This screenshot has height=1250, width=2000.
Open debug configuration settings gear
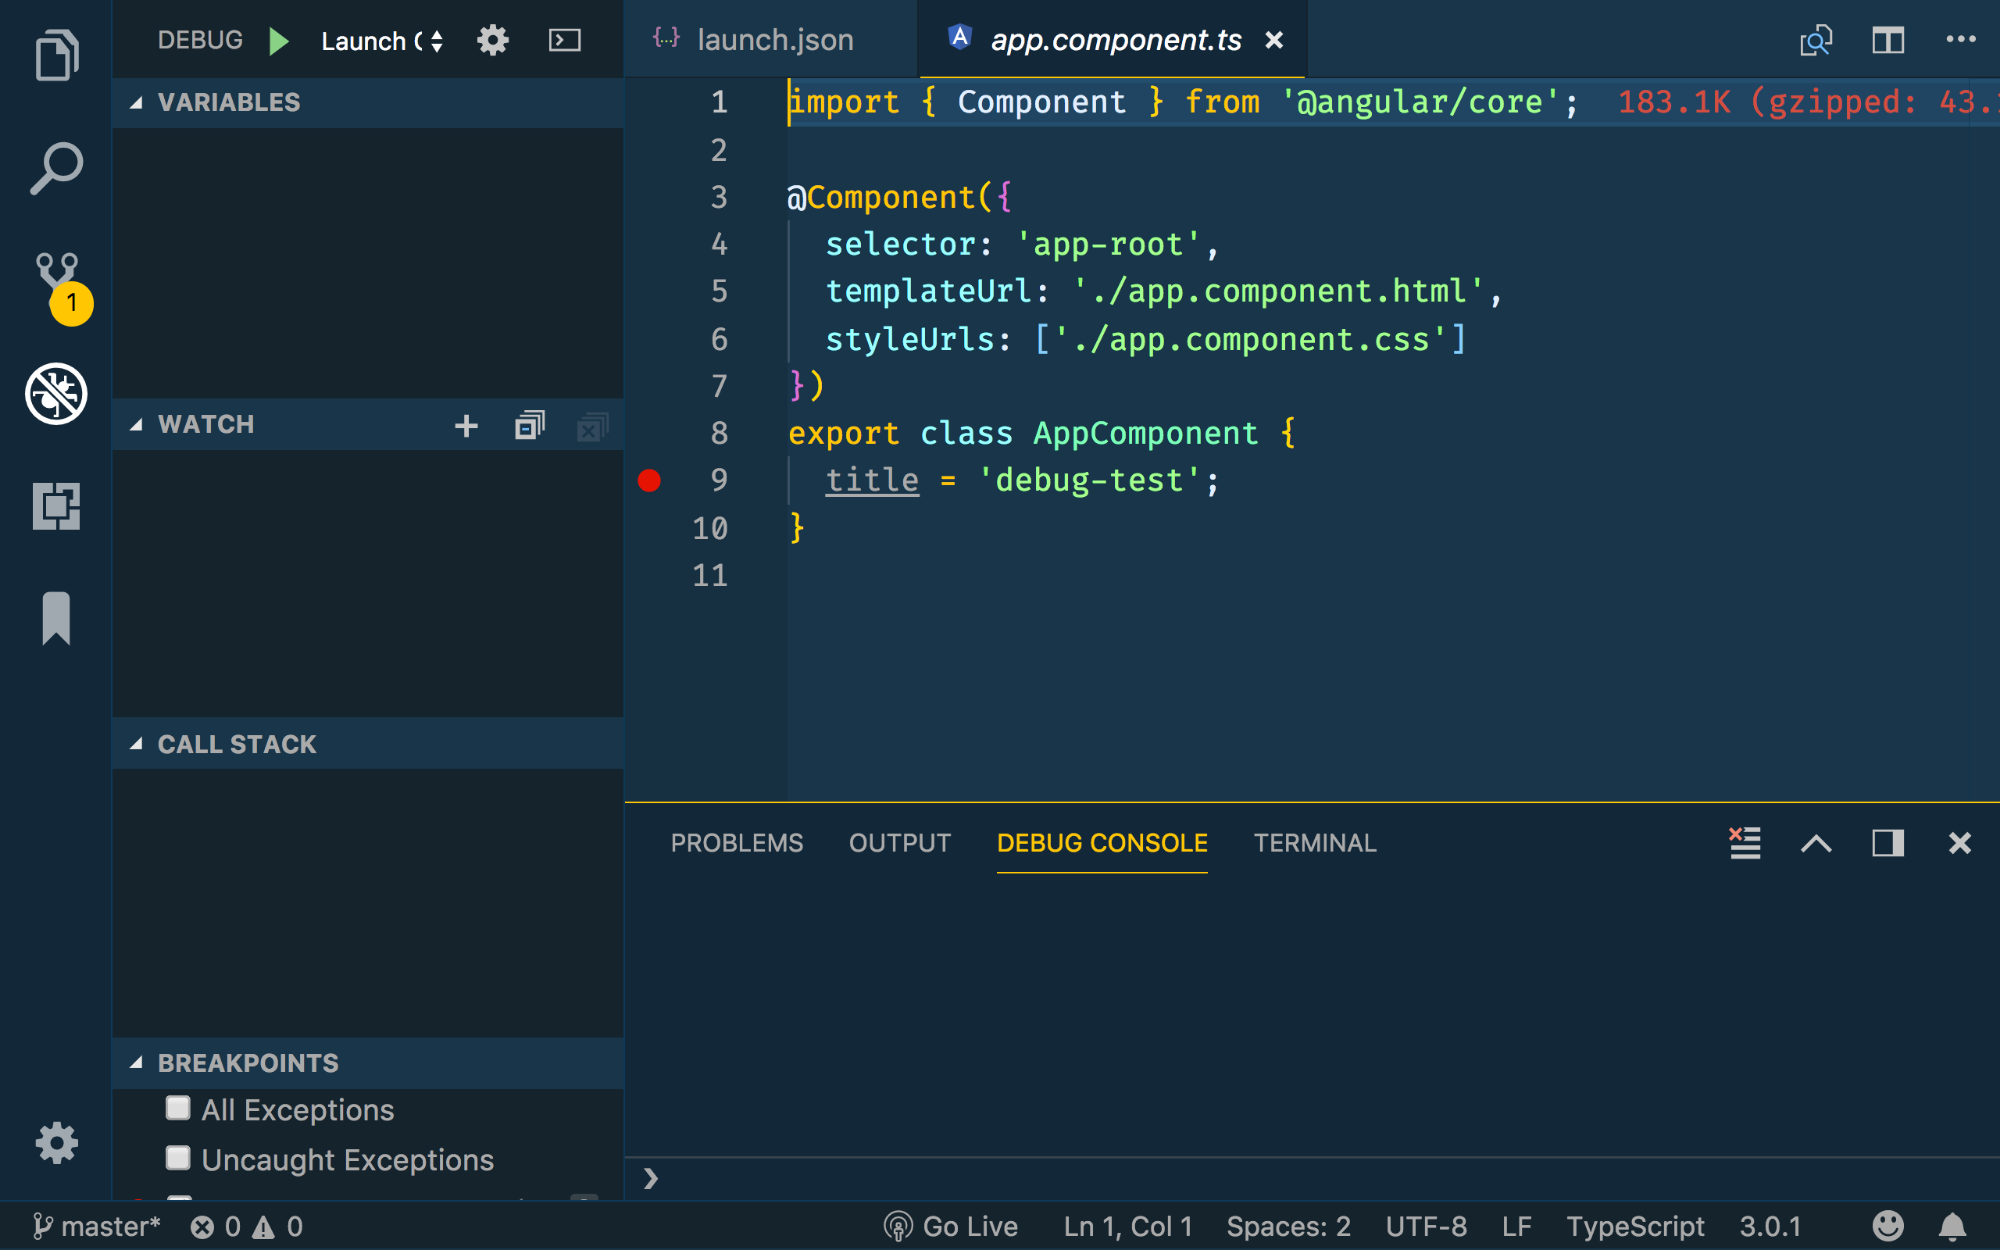[x=492, y=40]
